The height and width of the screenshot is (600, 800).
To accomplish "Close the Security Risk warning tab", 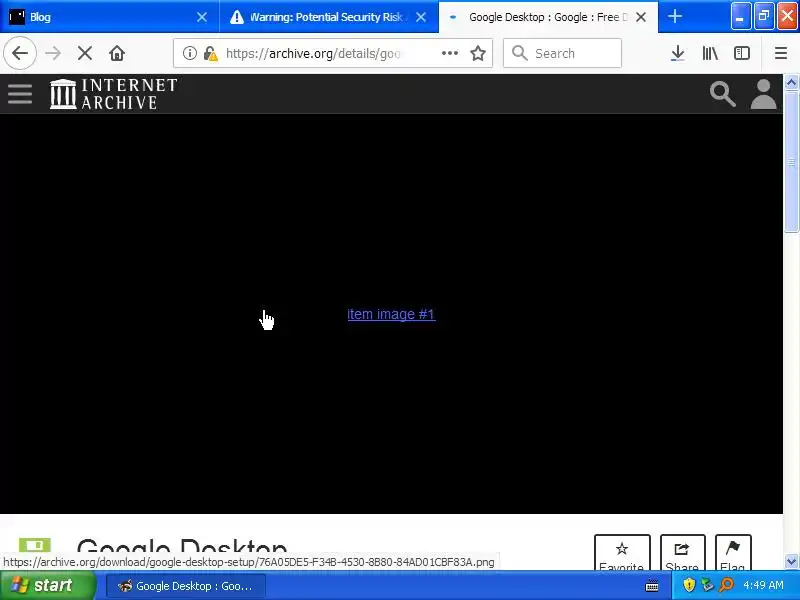I will tap(421, 17).
